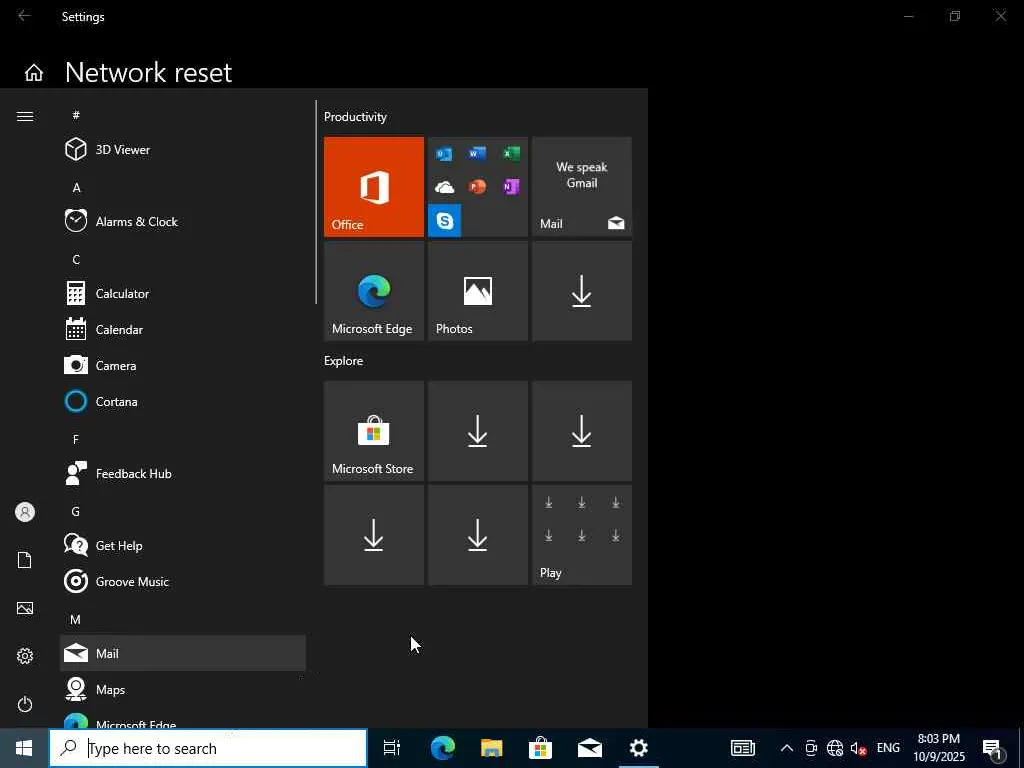Open Maps from the app list
The width and height of the screenshot is (1024, 768).
click(183, 689)
